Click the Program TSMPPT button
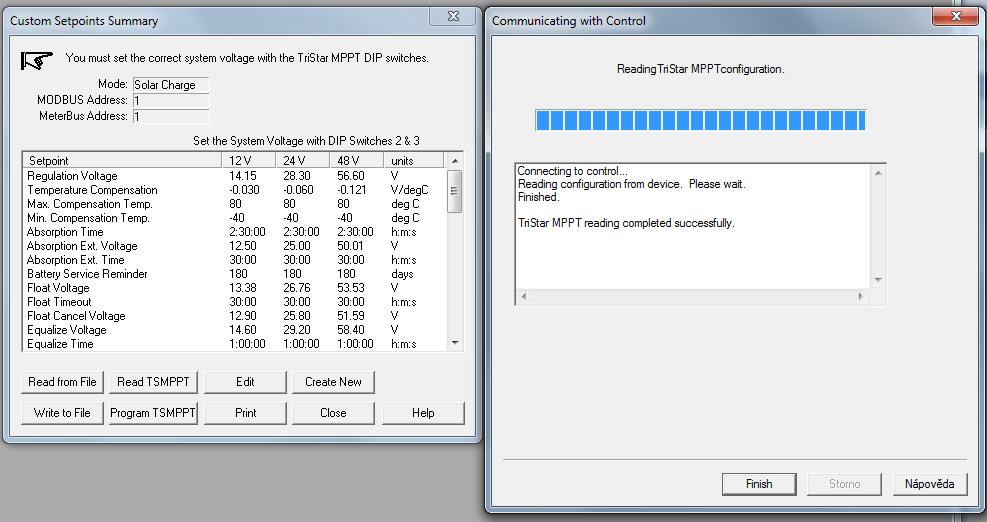987x522 pixels. point(154,413)
